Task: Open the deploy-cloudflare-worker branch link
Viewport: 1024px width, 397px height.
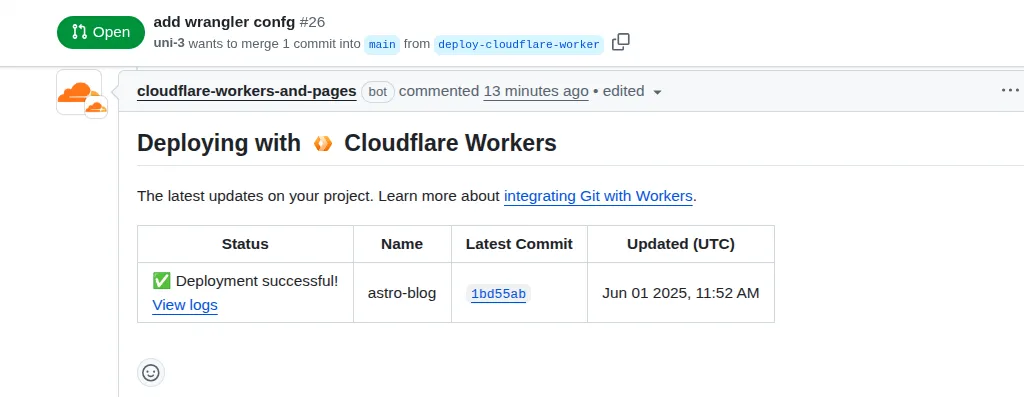Action: (x=519, y=44)
